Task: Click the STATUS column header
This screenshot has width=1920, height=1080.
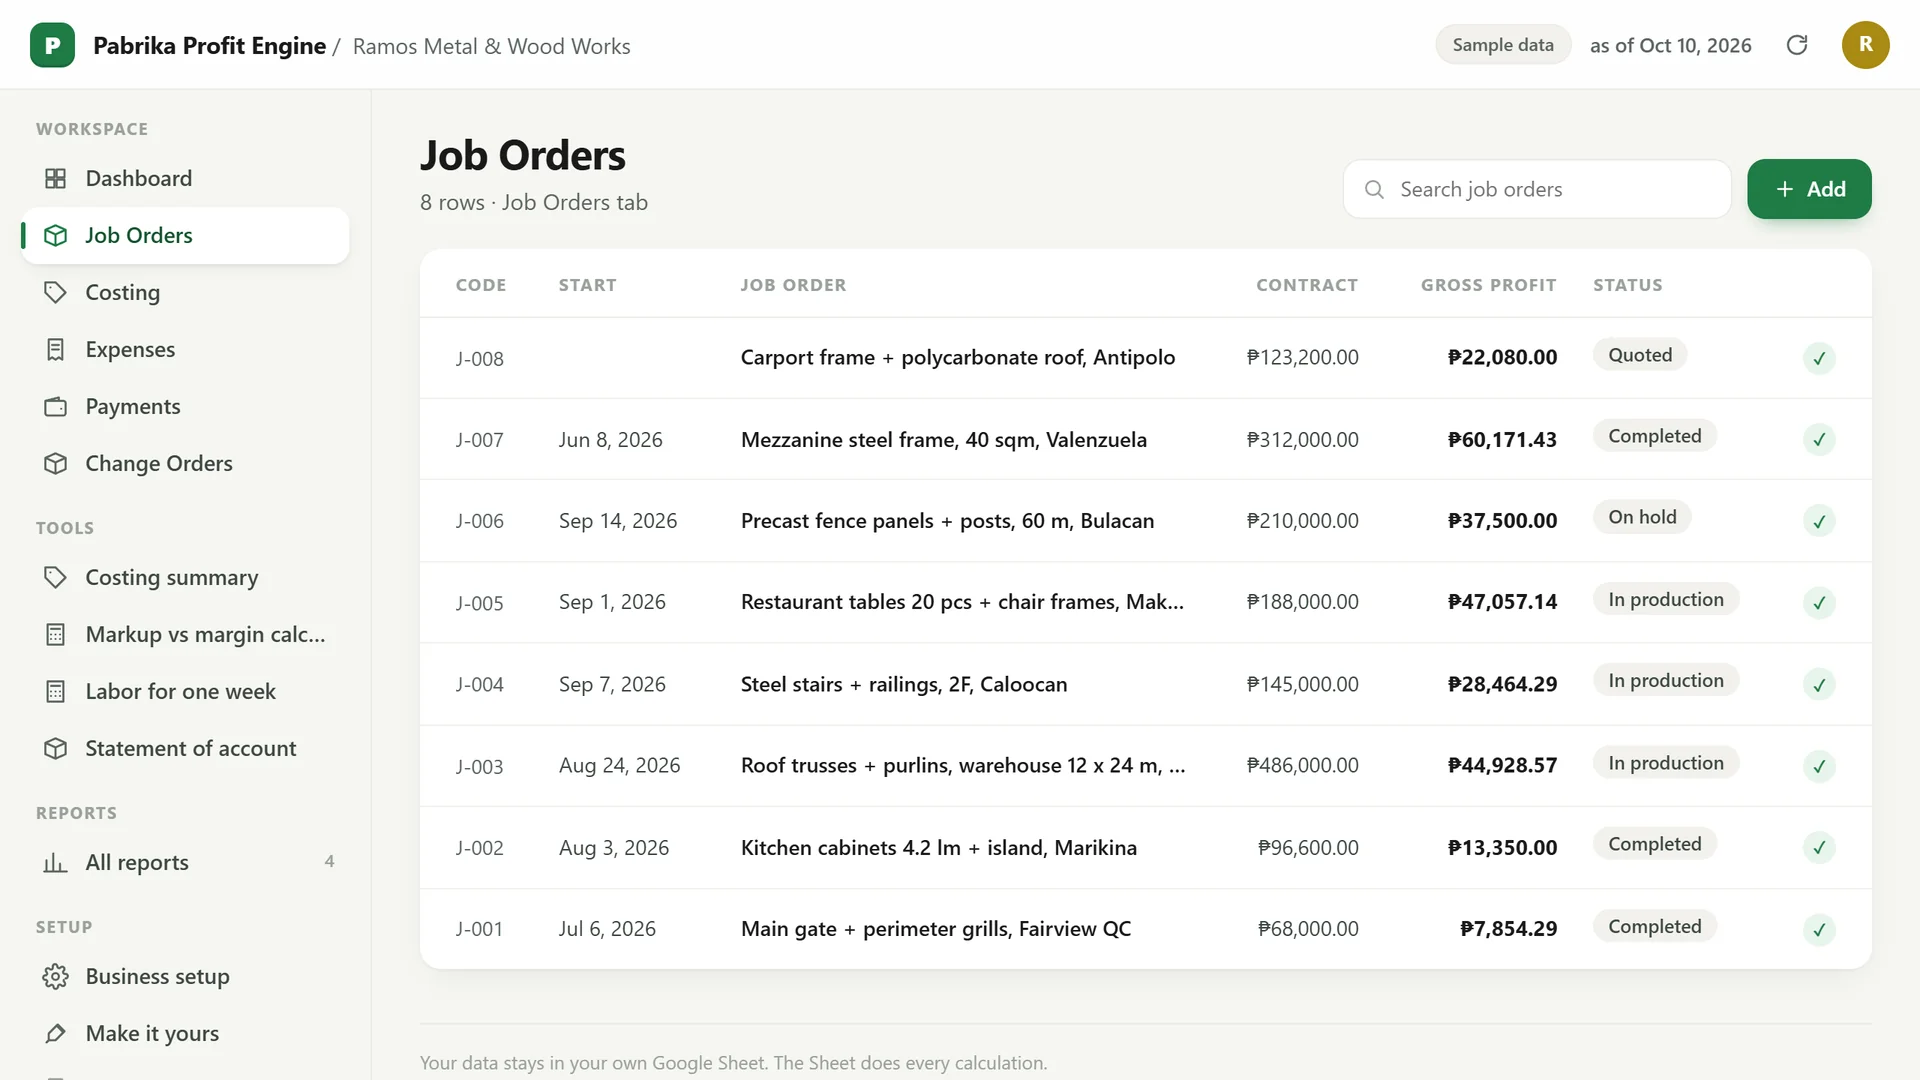Action: point(1627,285)
